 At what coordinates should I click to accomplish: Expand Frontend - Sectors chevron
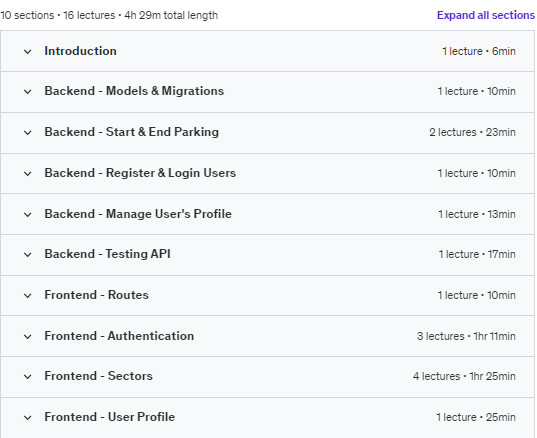coord(28,377)
